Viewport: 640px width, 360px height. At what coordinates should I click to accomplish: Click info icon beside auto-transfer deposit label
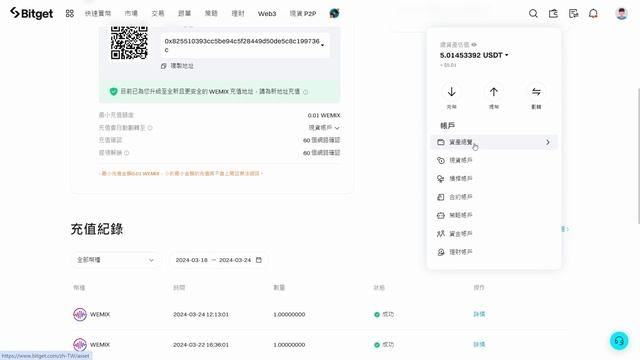point(150,128)
